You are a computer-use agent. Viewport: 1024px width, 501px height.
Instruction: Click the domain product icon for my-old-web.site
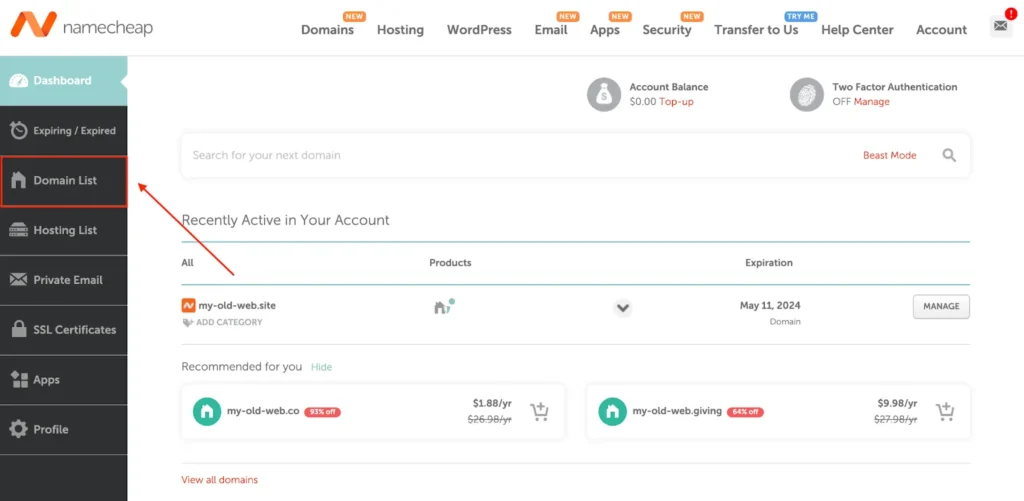pos(444,306)
